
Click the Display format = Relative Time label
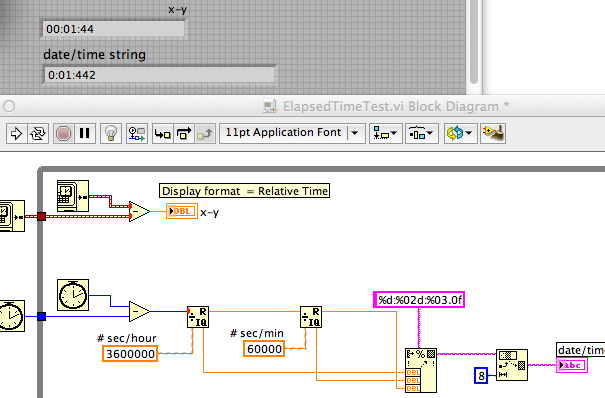[x=245, y=191]
